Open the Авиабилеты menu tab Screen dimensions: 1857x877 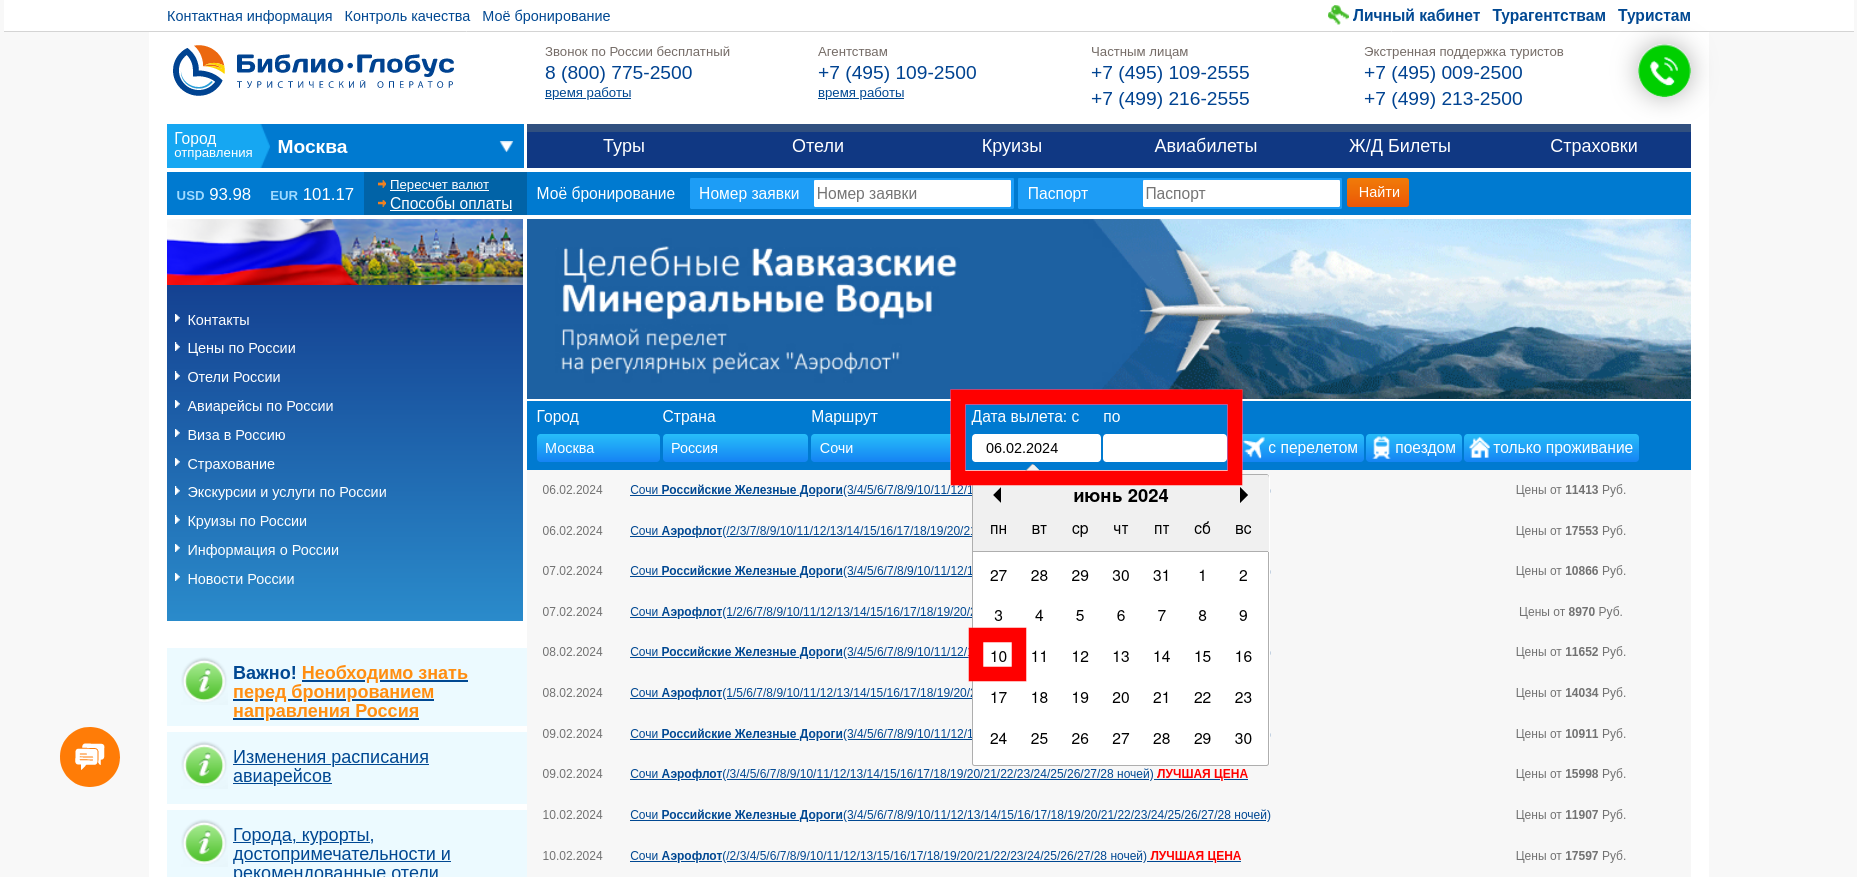(1205, 146)
